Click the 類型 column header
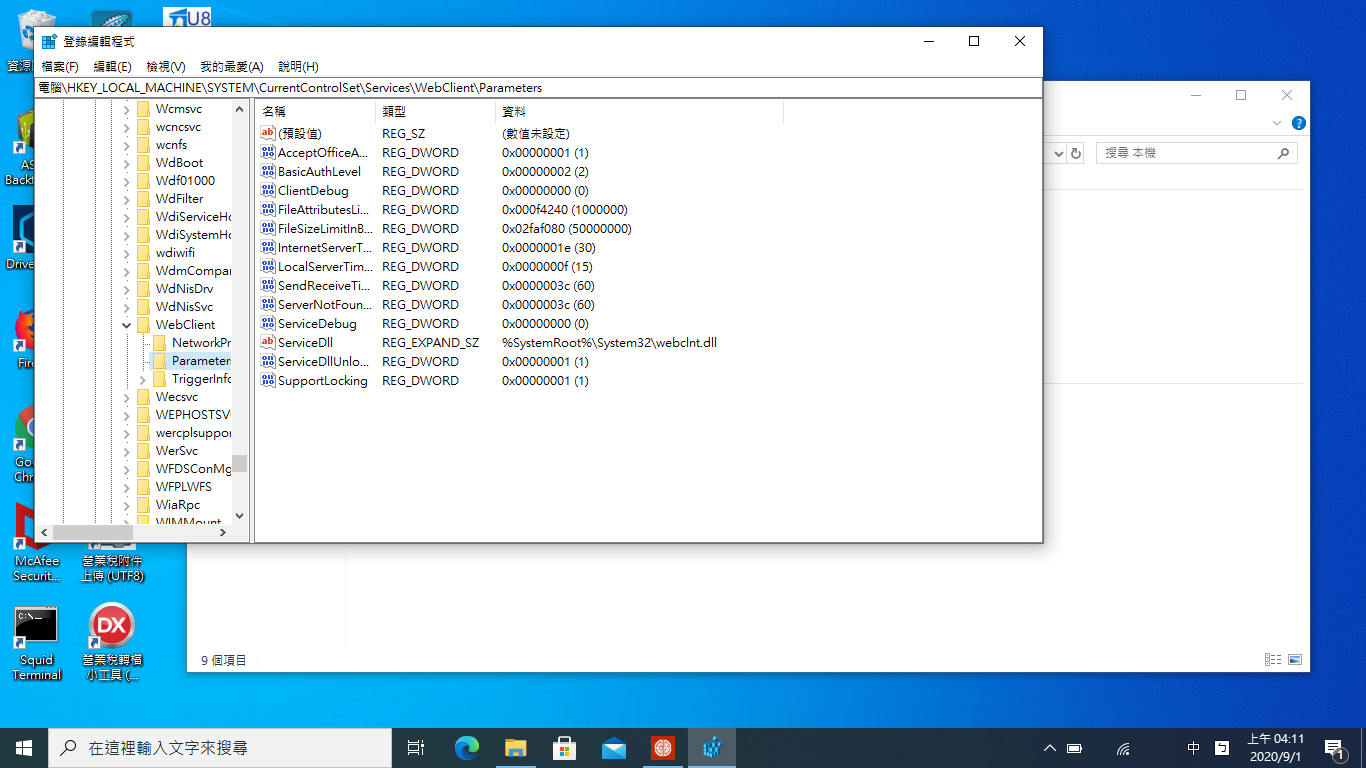The image size is (1366, 768). click(x=434, y=112)
